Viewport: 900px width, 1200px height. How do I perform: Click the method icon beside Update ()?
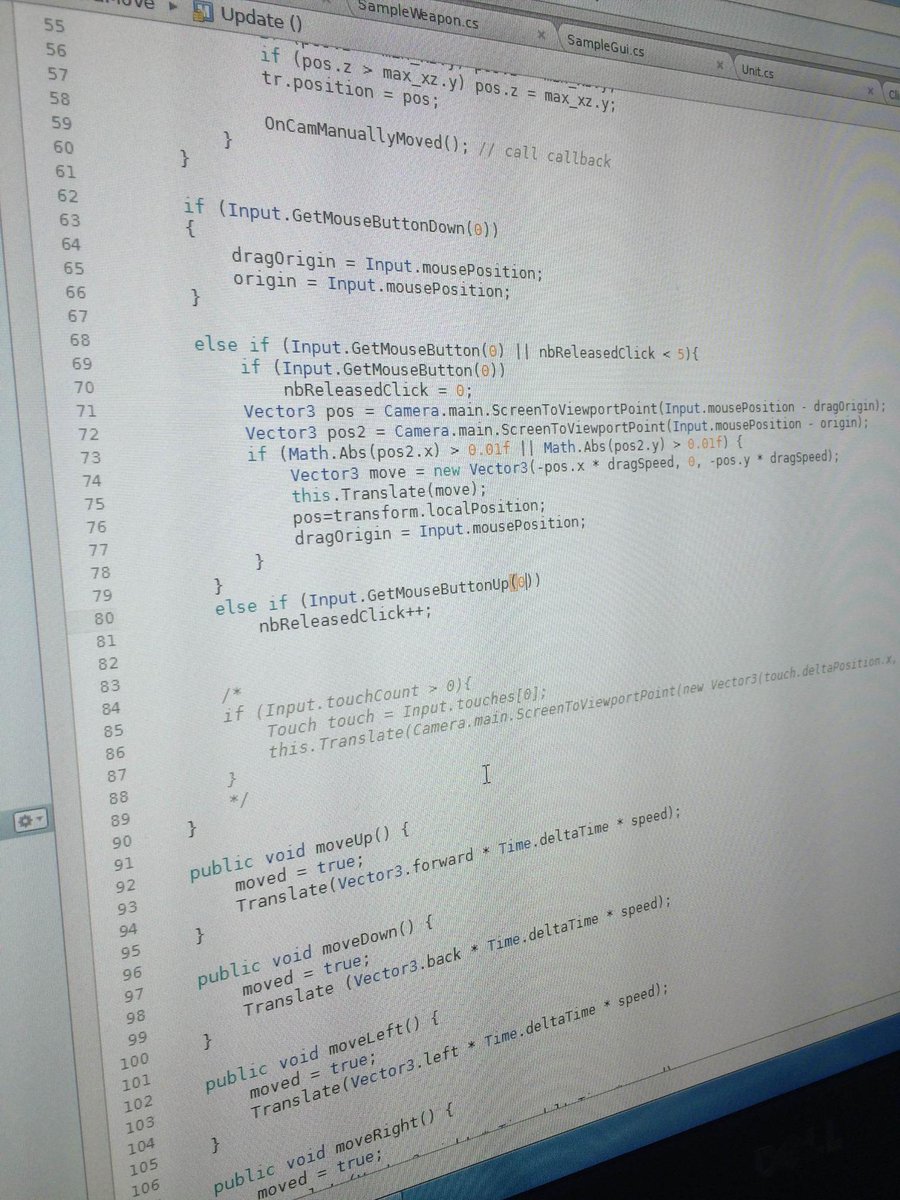tap(203, 13)
